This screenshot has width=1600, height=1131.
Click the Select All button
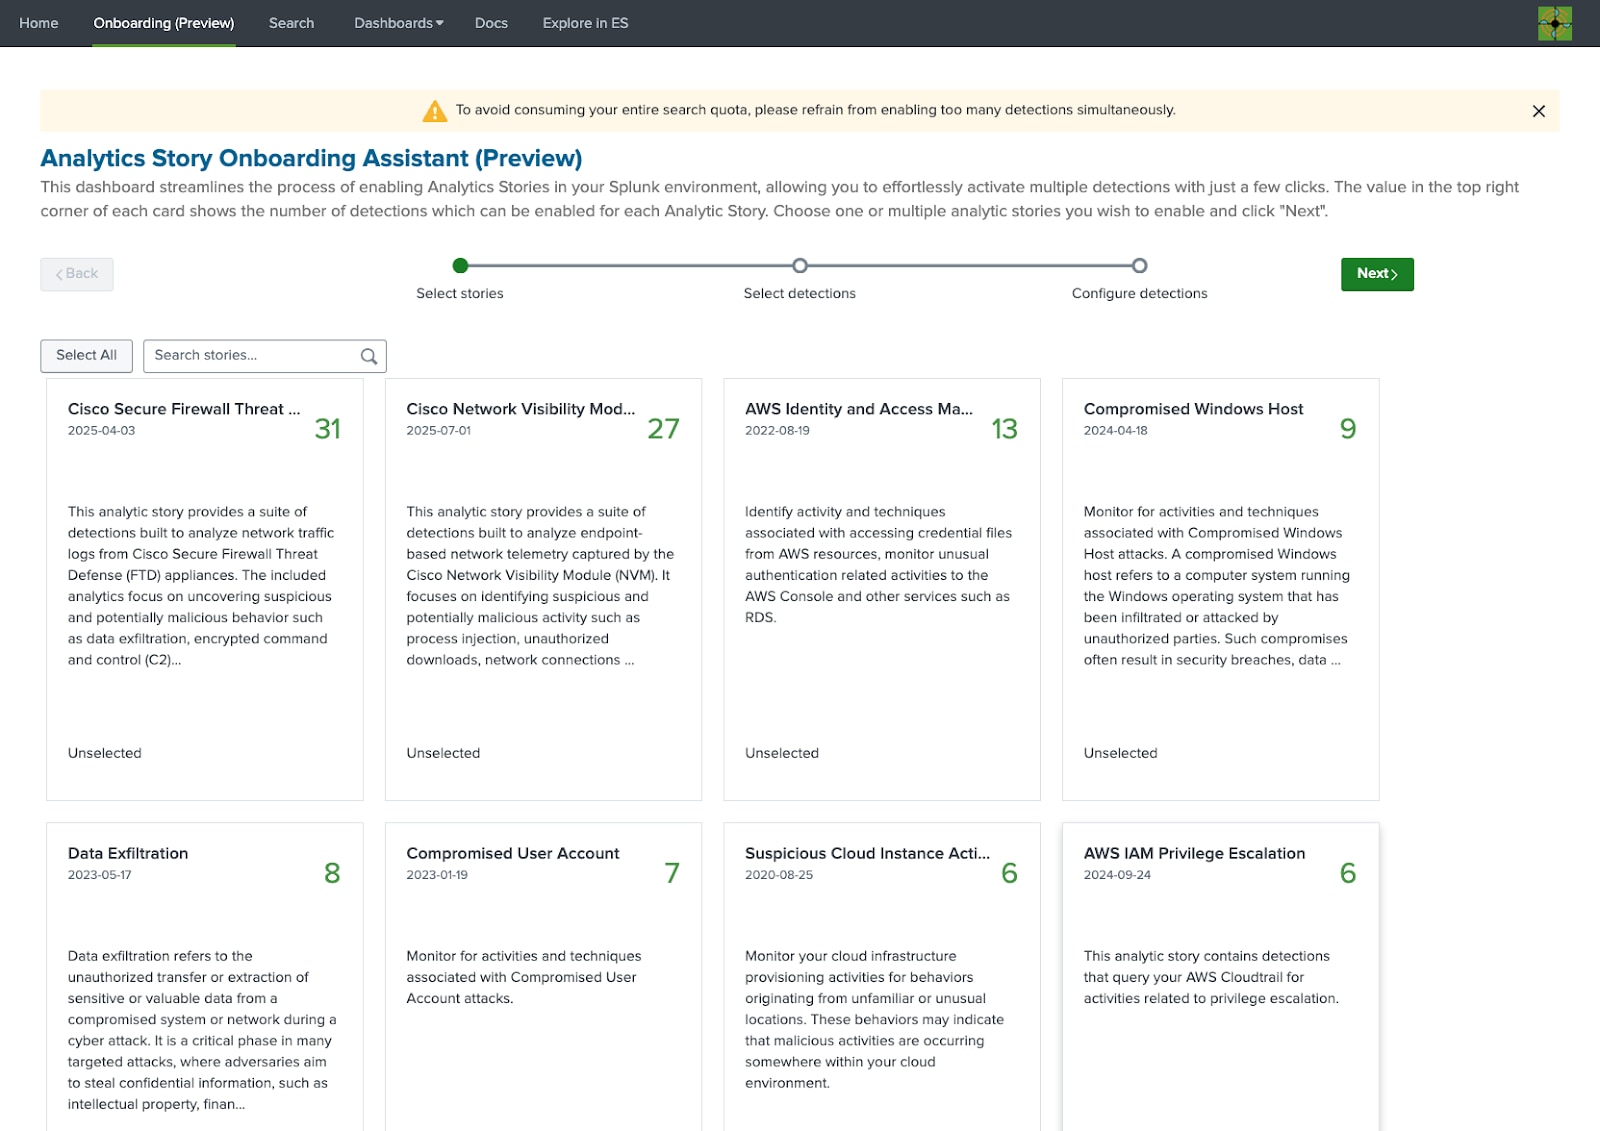86,356
